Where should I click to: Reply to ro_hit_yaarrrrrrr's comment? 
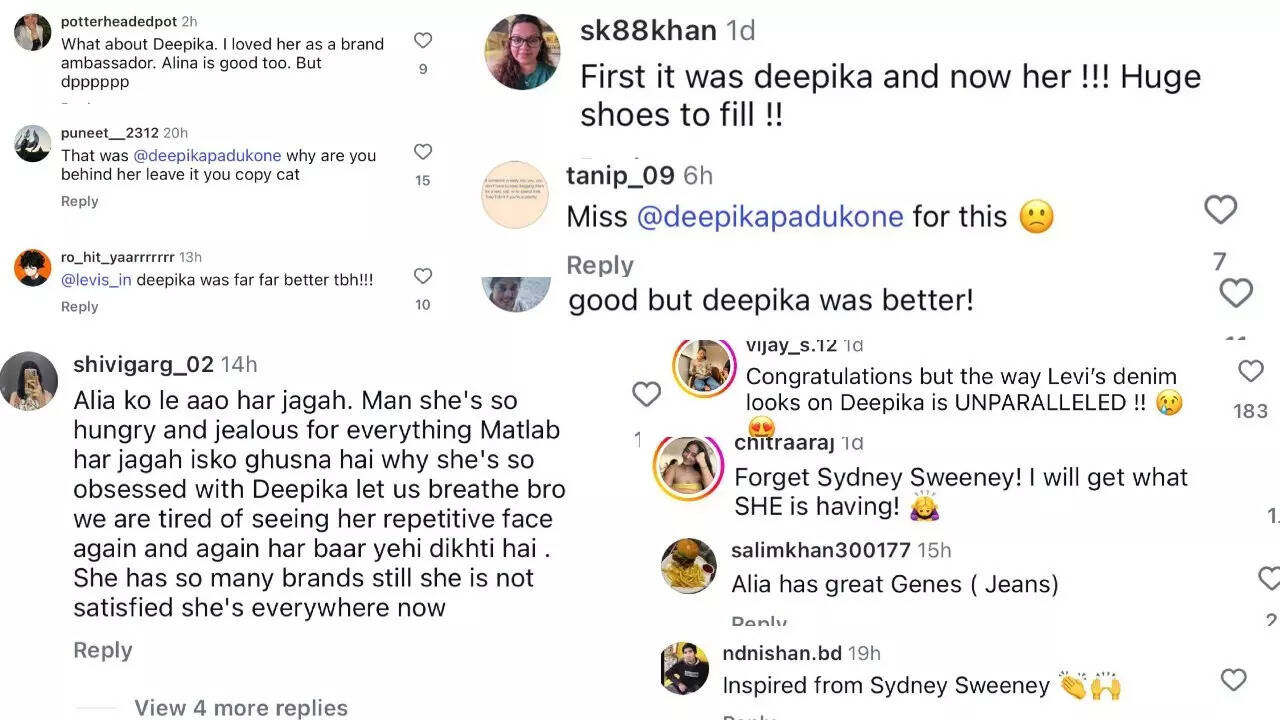(79, 307)
